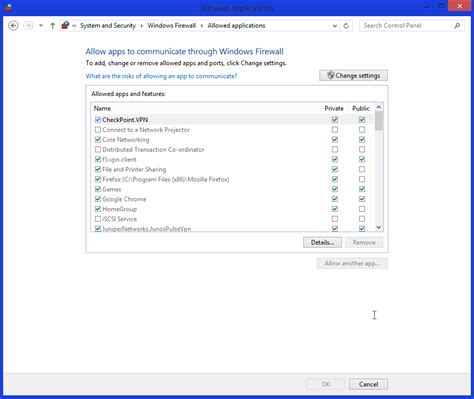Expand the chevron after System and Security
Screen dimensions: 474x399
(x=142, y=26)
